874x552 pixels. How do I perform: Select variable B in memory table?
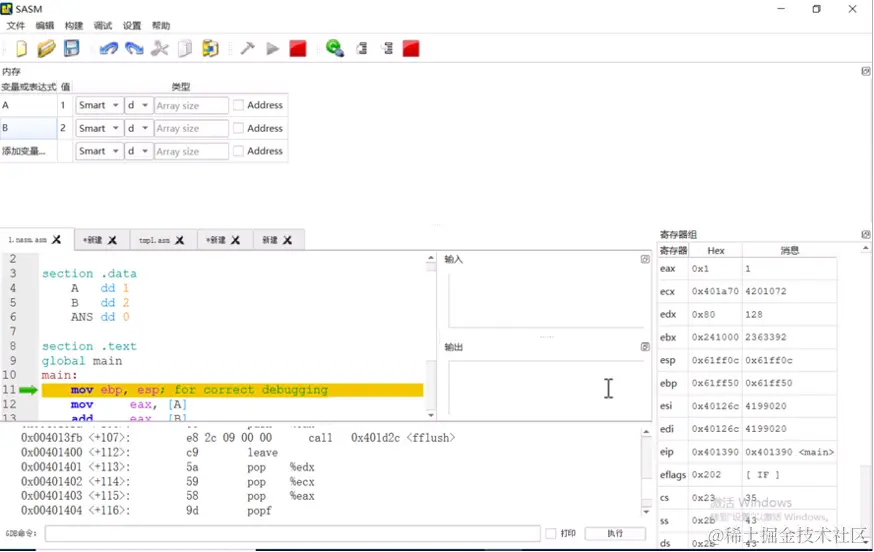pos(28,128)
